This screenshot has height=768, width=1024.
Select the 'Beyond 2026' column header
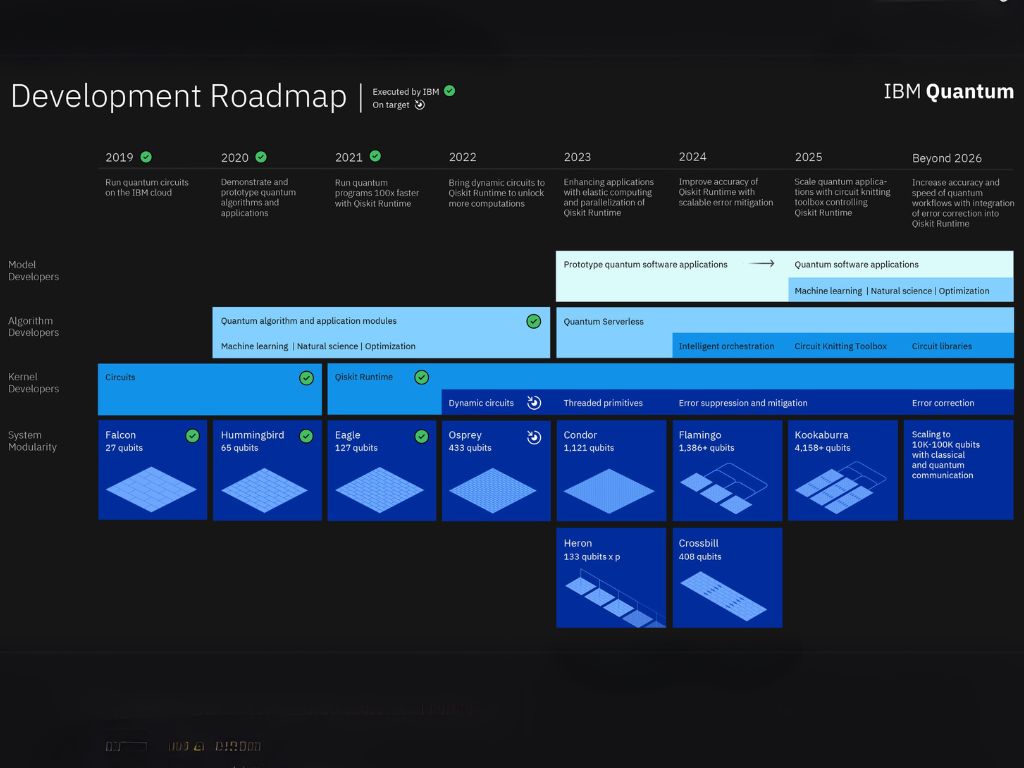(x=946, y=158)
